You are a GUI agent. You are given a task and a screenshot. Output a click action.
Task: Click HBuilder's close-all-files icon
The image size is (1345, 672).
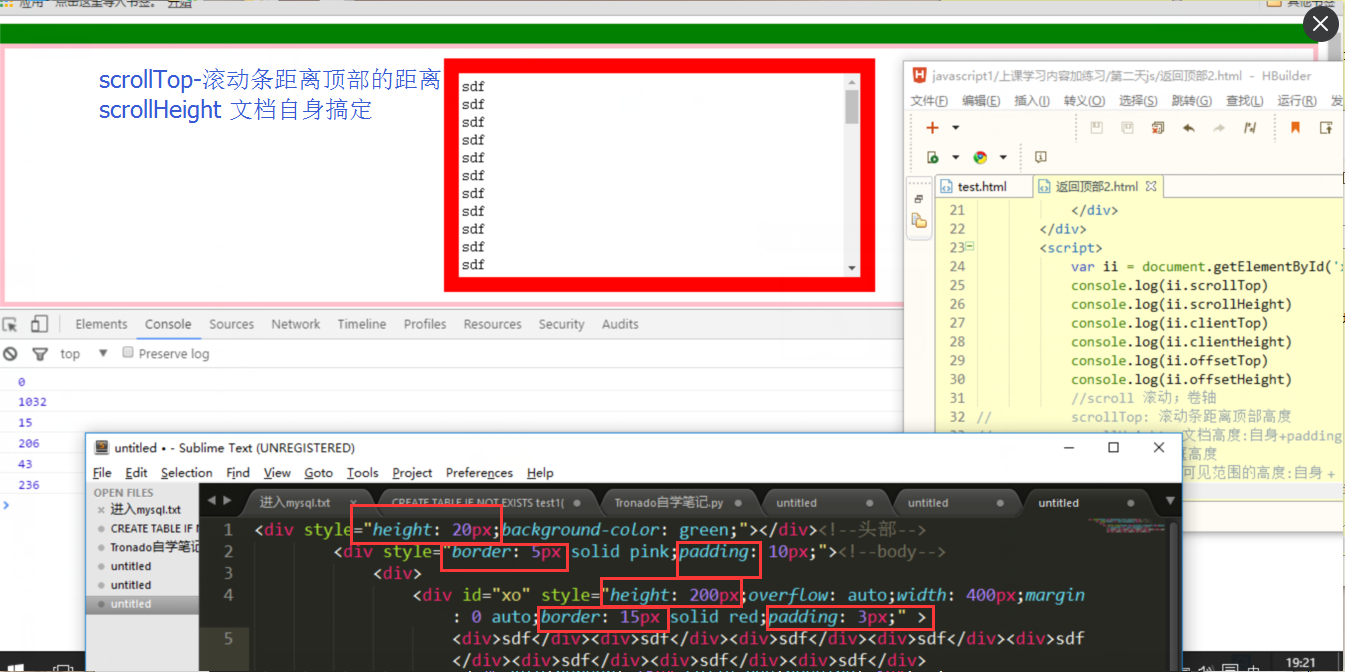(1158, 128)
